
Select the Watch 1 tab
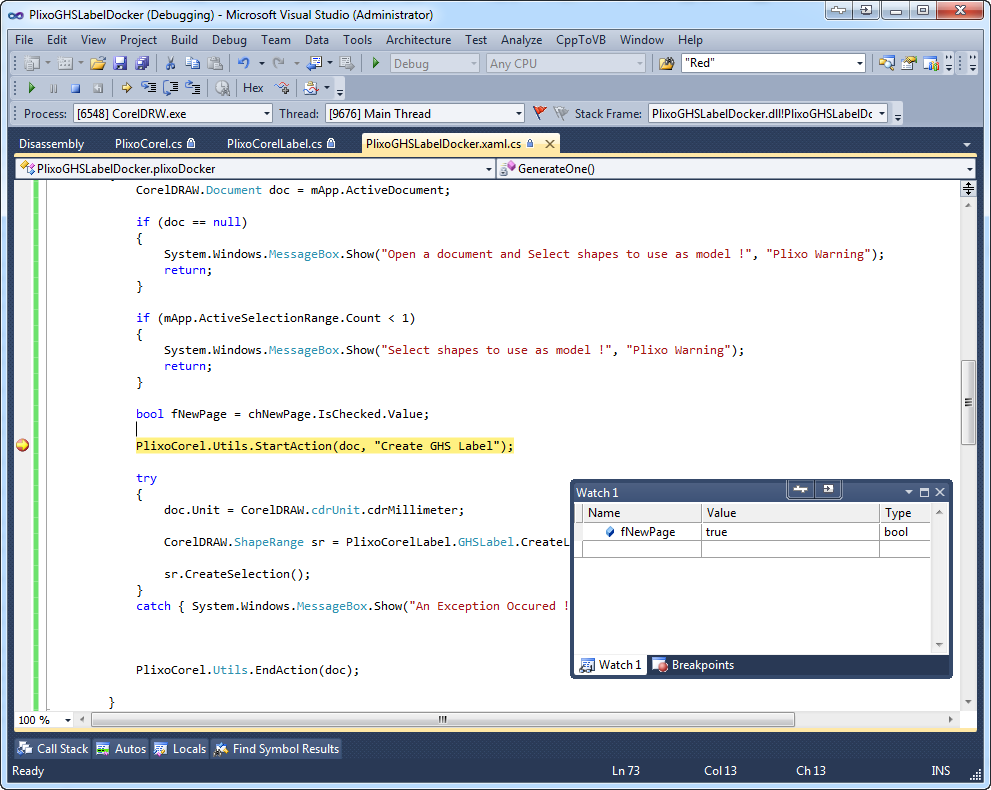click(x=611, y=665)
